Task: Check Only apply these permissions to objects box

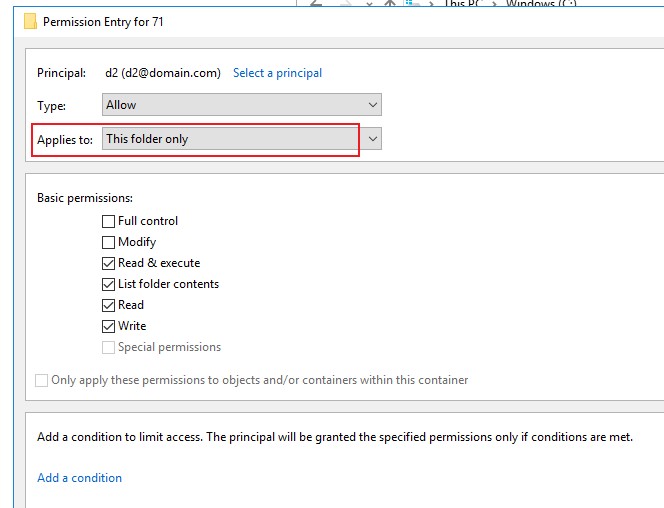Action: click(42, 380)
